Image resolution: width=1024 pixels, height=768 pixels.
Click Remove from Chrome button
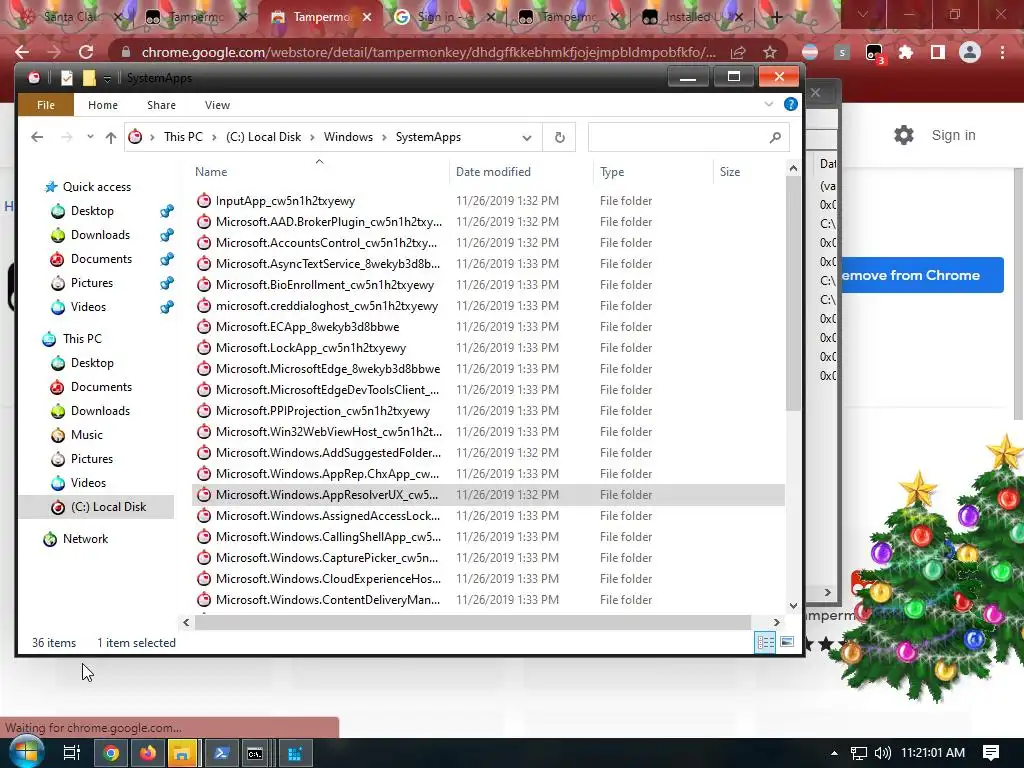[922, 276]
